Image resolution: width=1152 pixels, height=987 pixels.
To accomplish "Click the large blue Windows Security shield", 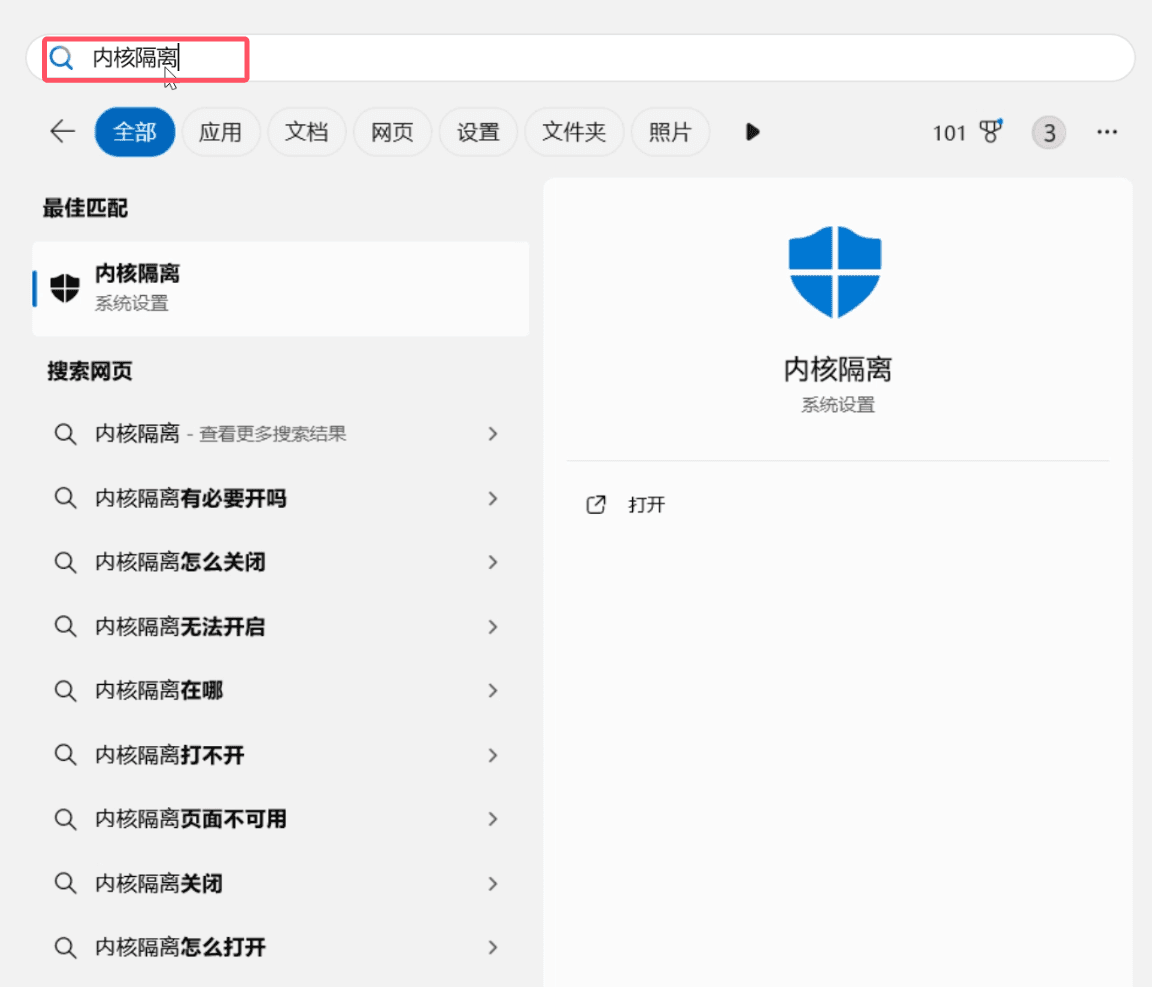I will click(835, 272).
